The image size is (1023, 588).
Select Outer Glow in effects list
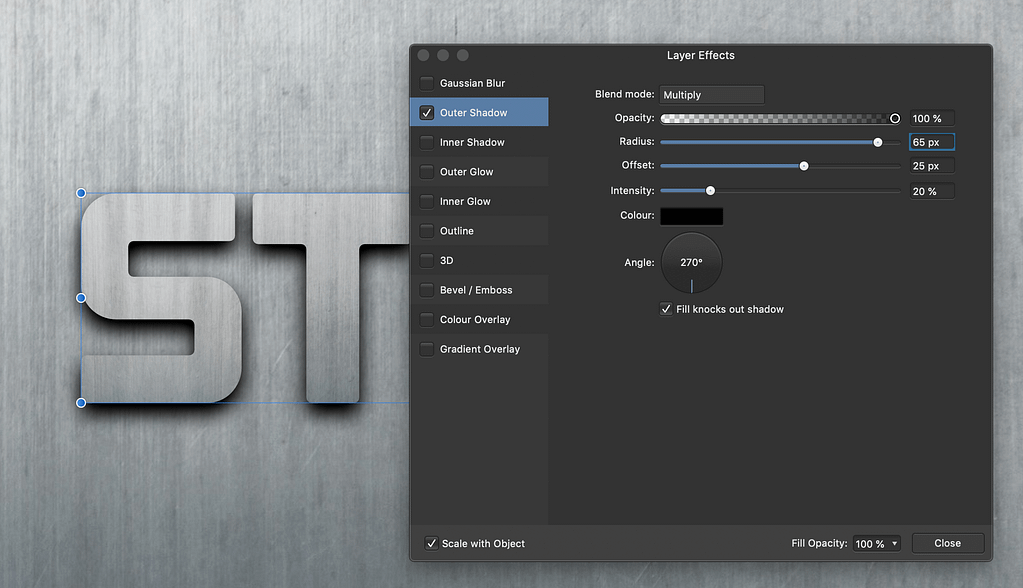click(x=466, y=172)
